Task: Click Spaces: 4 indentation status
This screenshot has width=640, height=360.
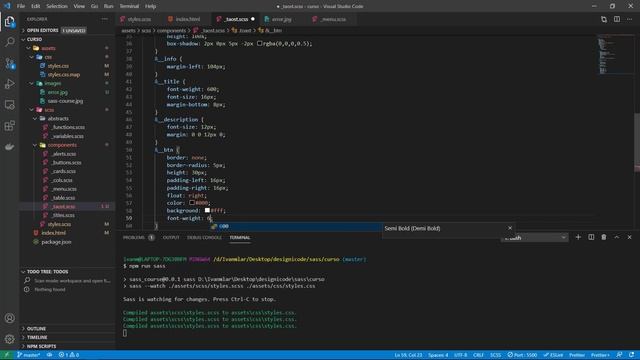Action: [438, 355]
